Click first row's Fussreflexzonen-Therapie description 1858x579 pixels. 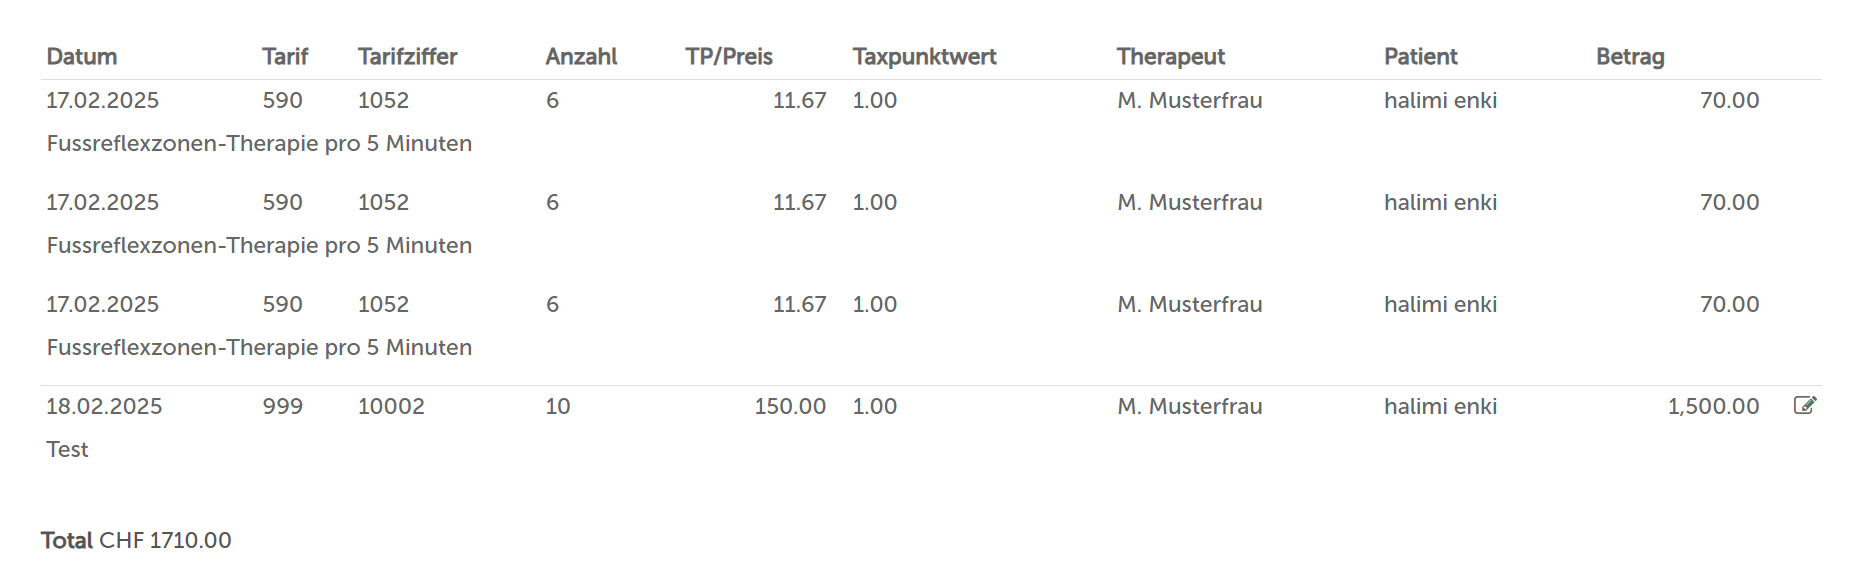[x=259, y=143]
